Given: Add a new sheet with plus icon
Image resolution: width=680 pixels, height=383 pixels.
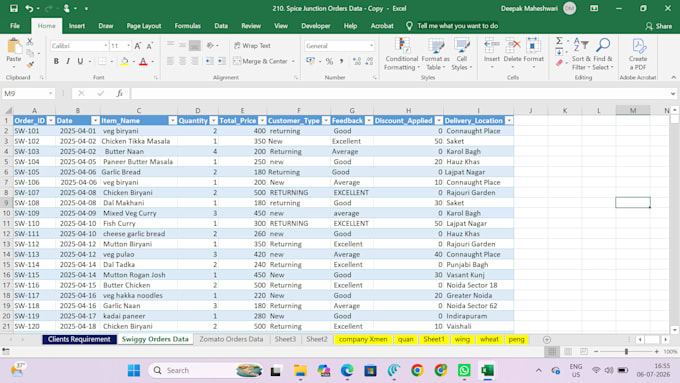Looking at the screenshot, I should [547, 340].
